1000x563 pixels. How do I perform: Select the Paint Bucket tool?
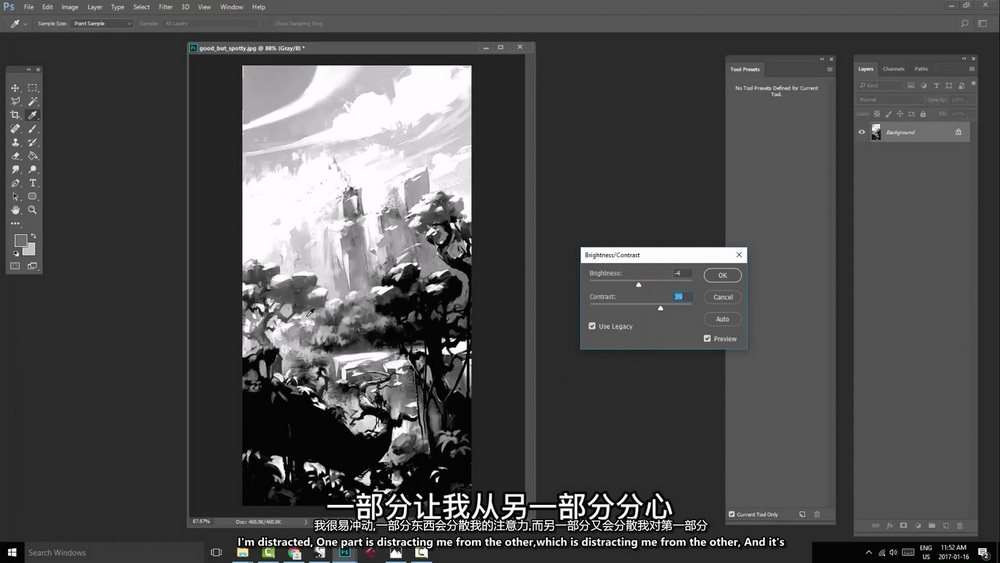[x=33, y=156]
